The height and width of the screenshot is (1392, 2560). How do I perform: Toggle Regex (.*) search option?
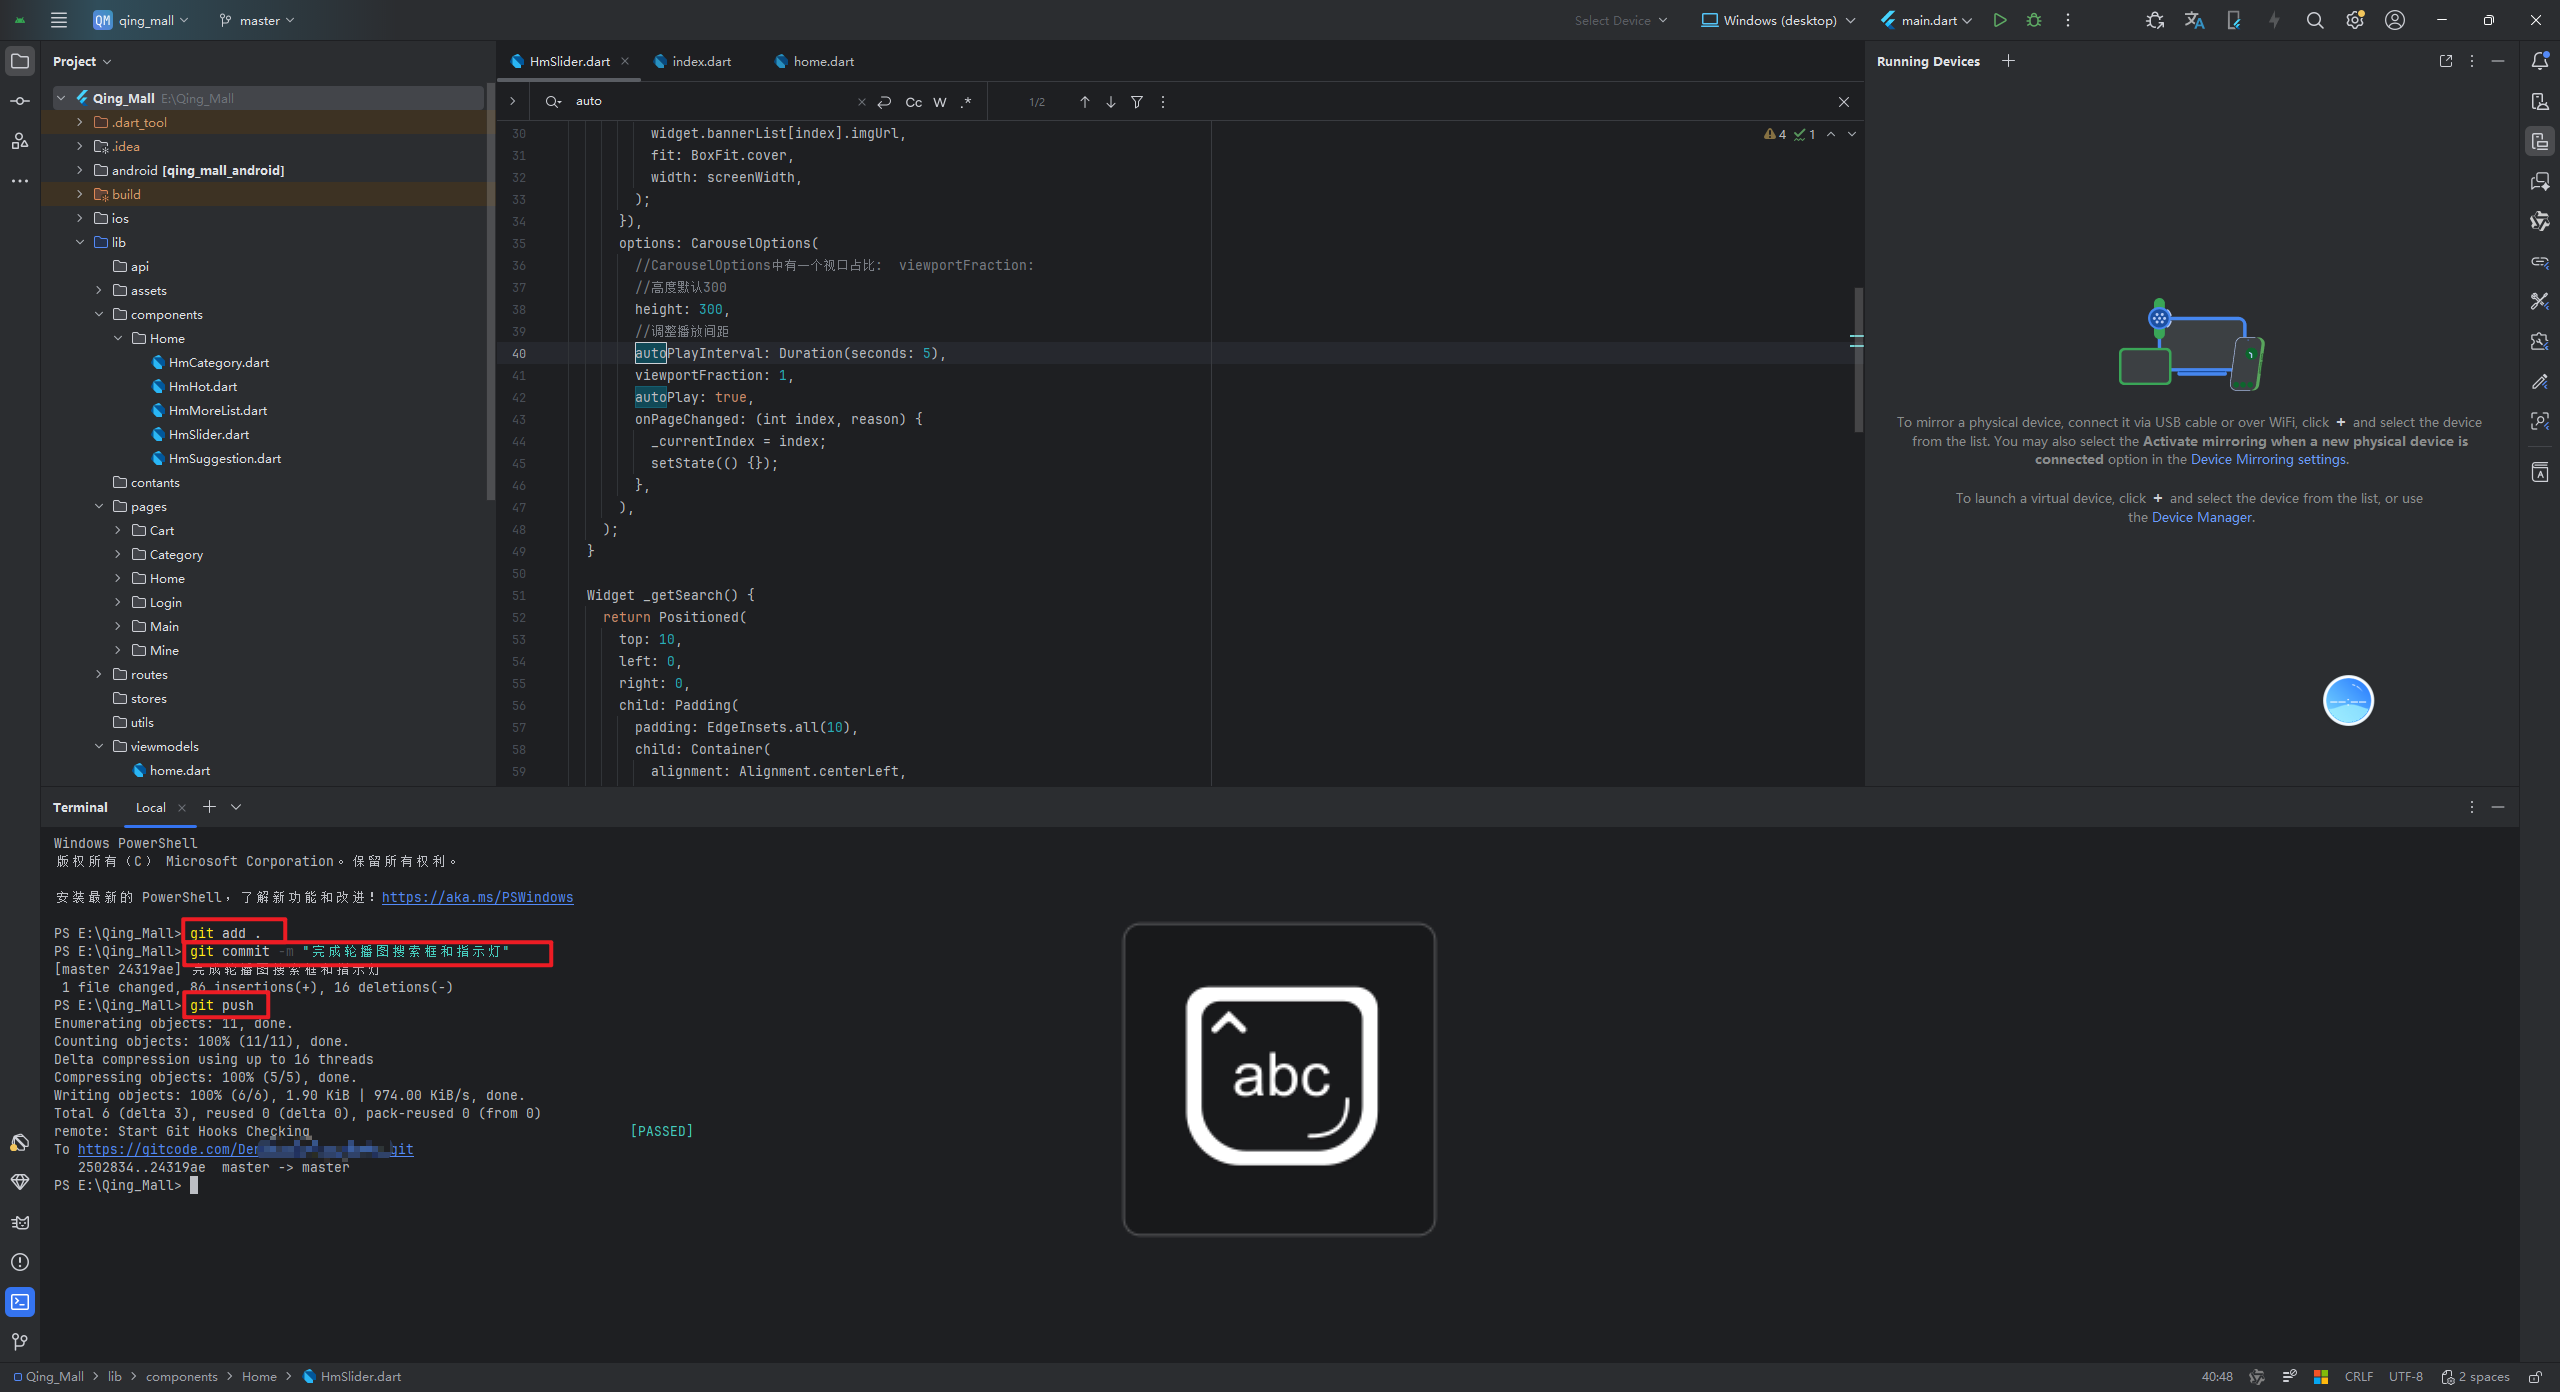(966, 102)
